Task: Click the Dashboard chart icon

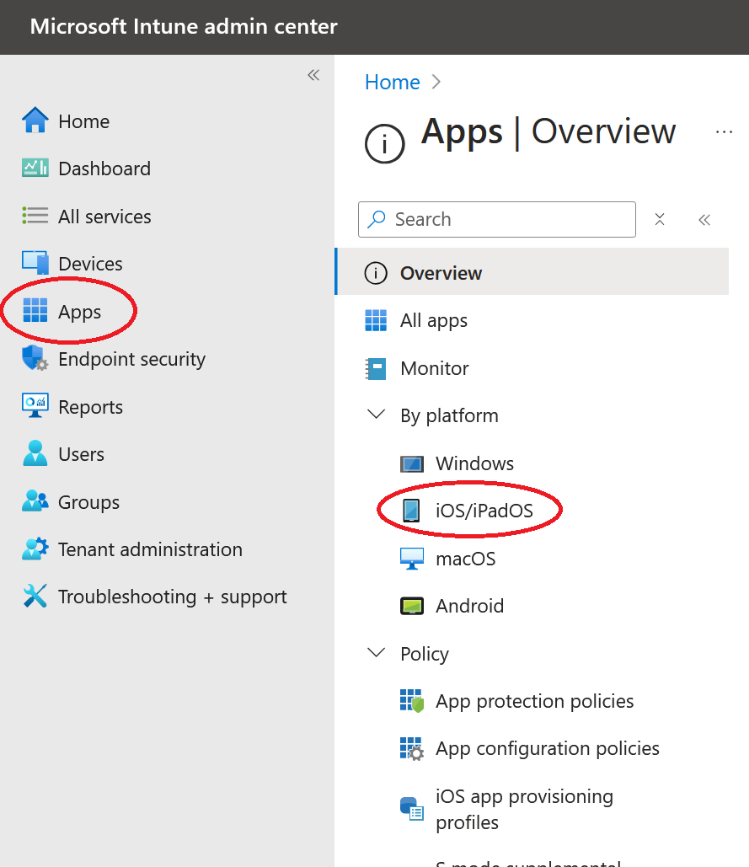Action: coord(35,168)
